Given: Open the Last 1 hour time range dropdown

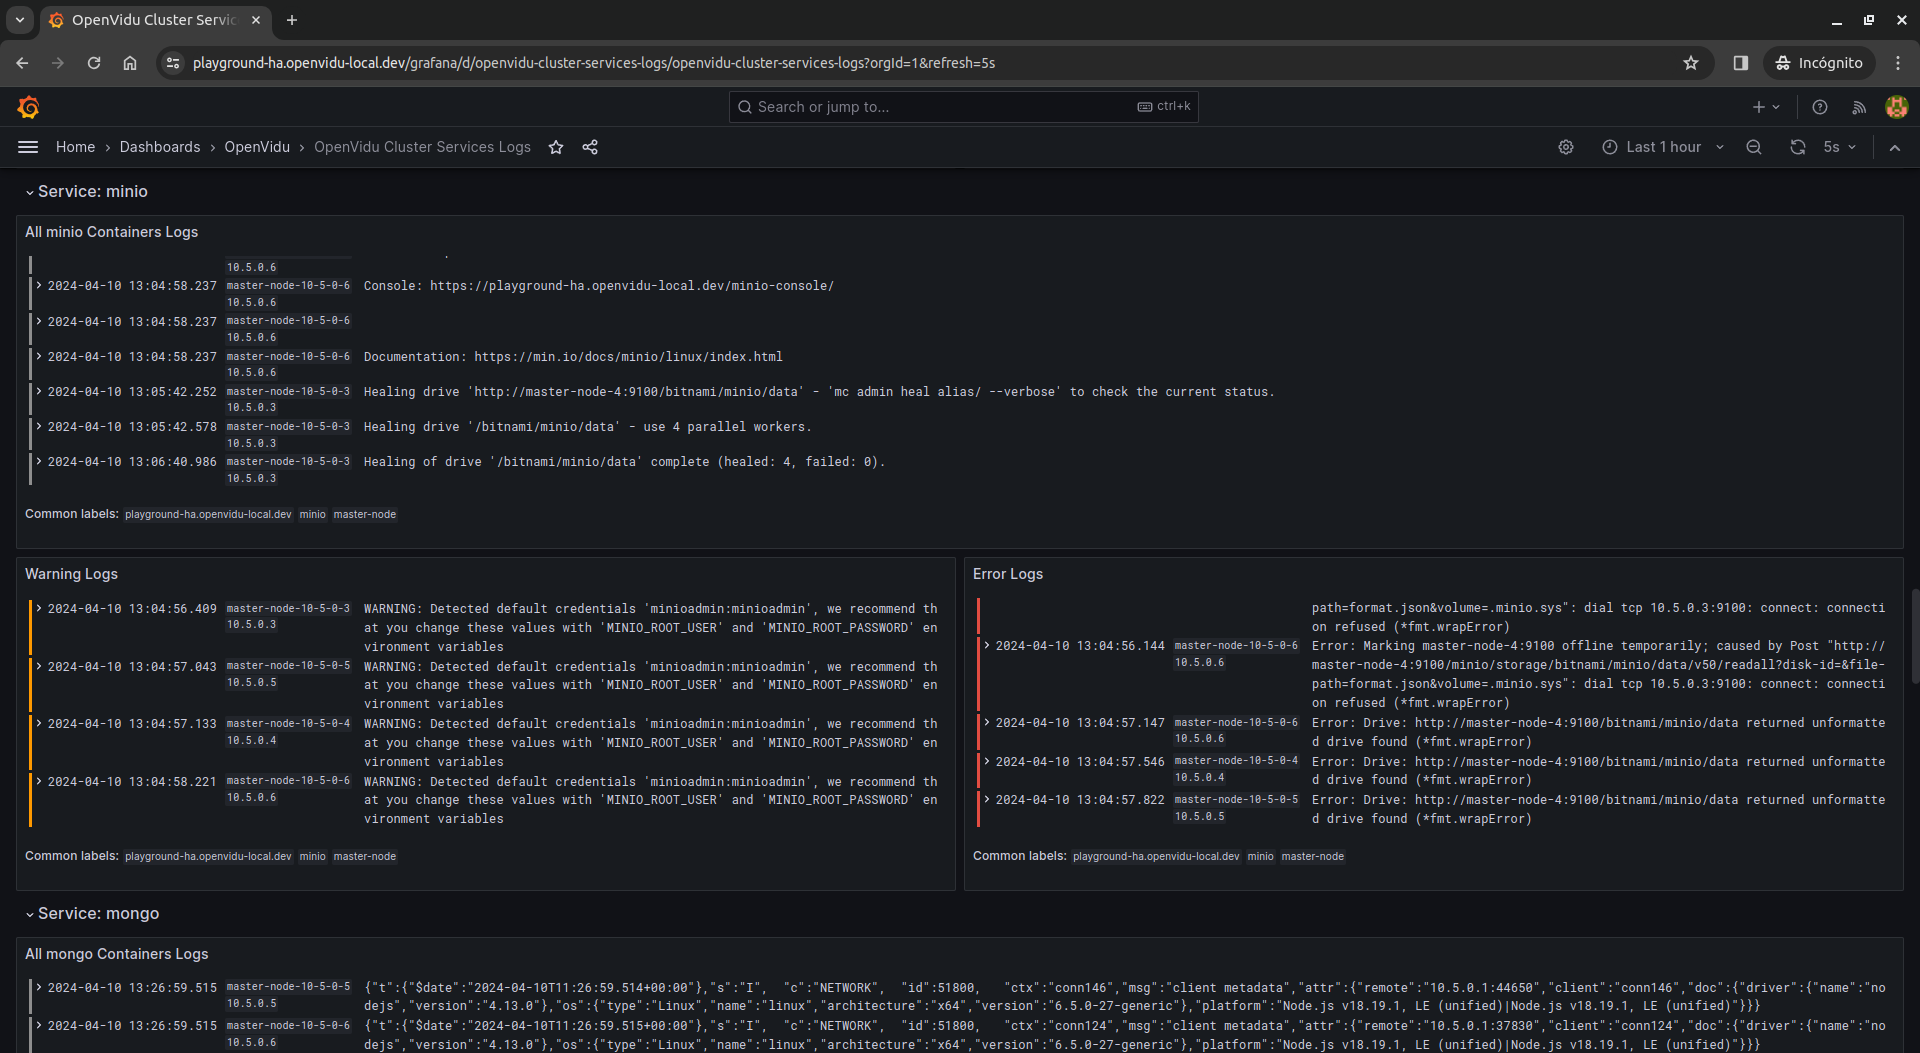Looking at the screenshot, I should pyautogui.click(x=1662, y=147).
